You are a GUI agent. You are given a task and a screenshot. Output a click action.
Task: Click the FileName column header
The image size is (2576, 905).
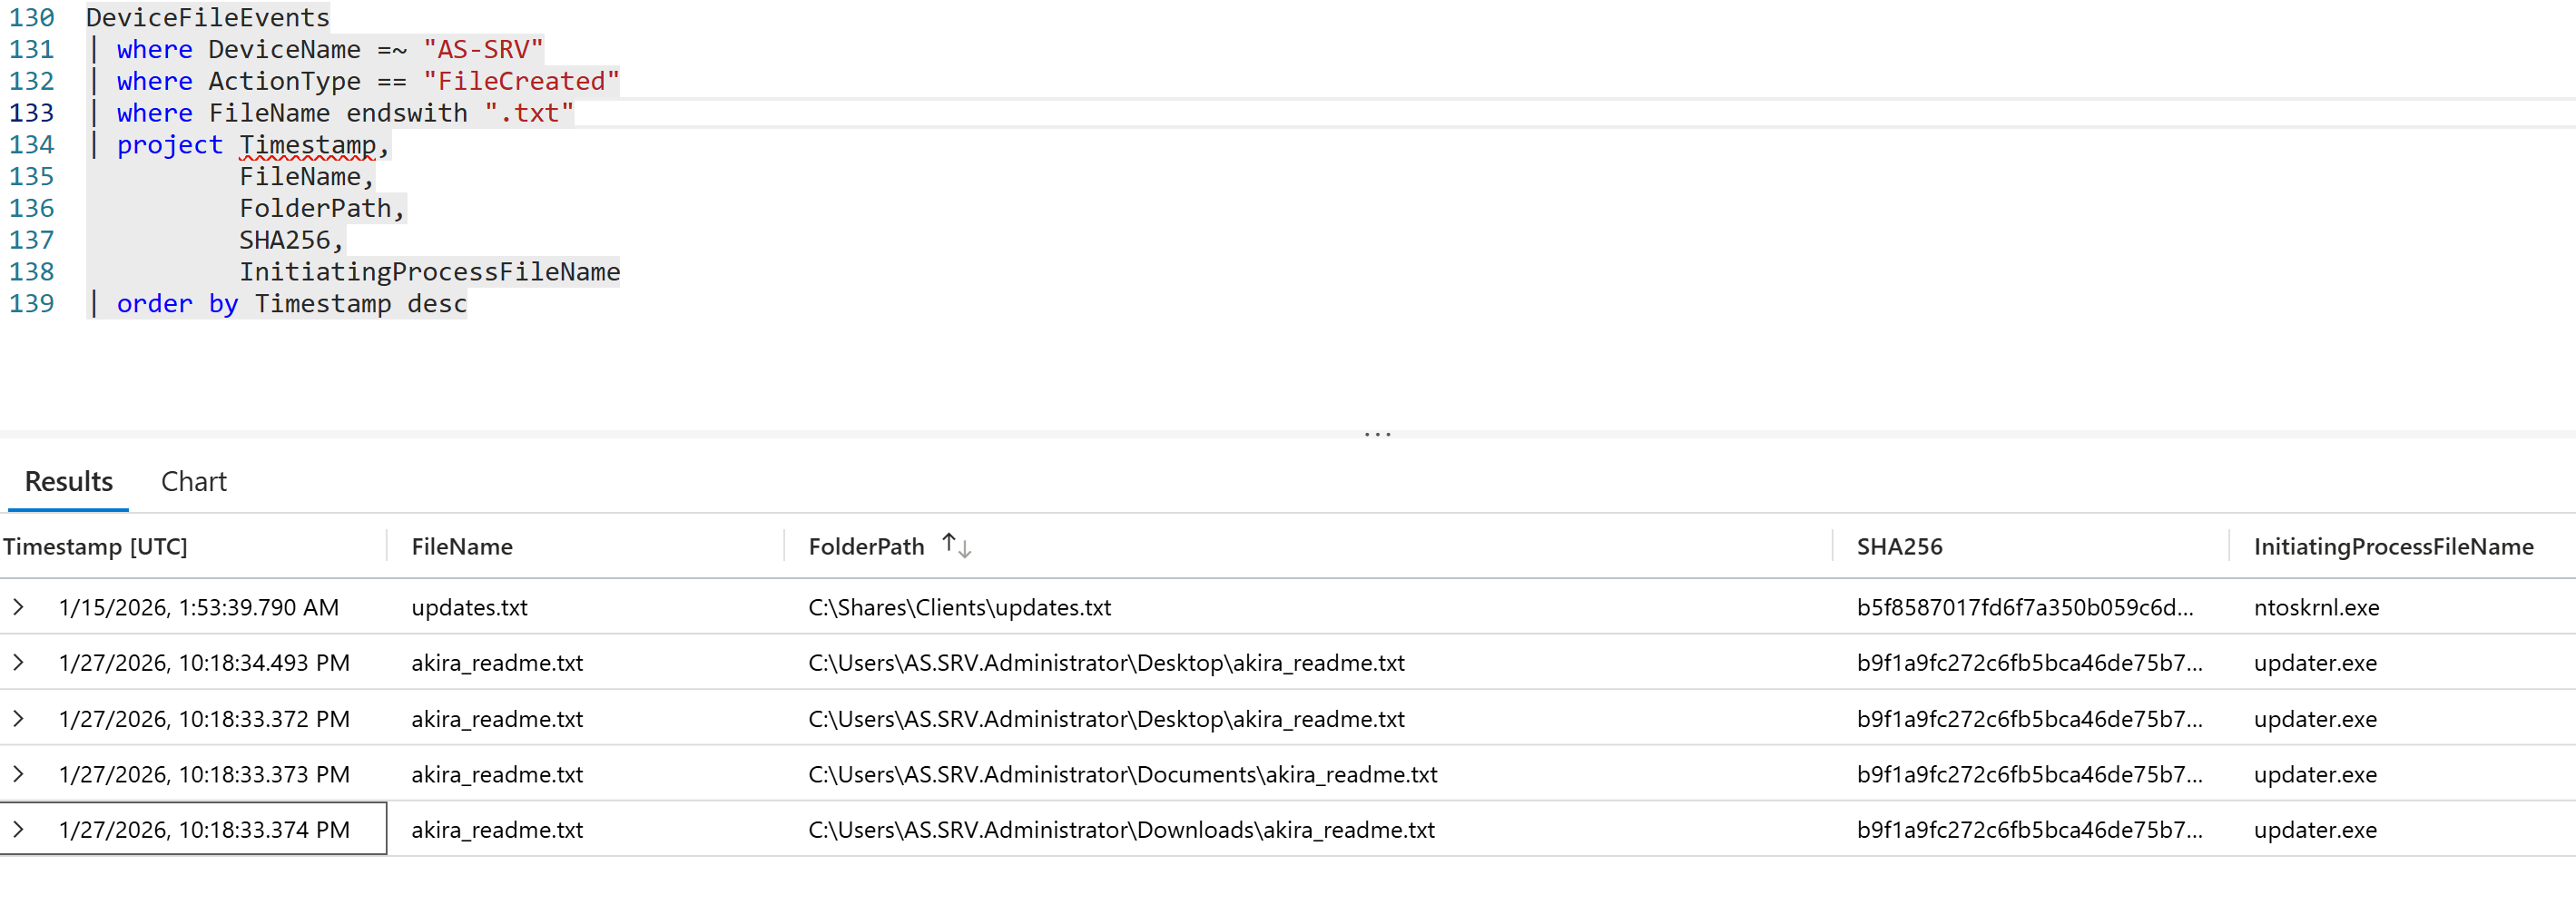[462, 547]
